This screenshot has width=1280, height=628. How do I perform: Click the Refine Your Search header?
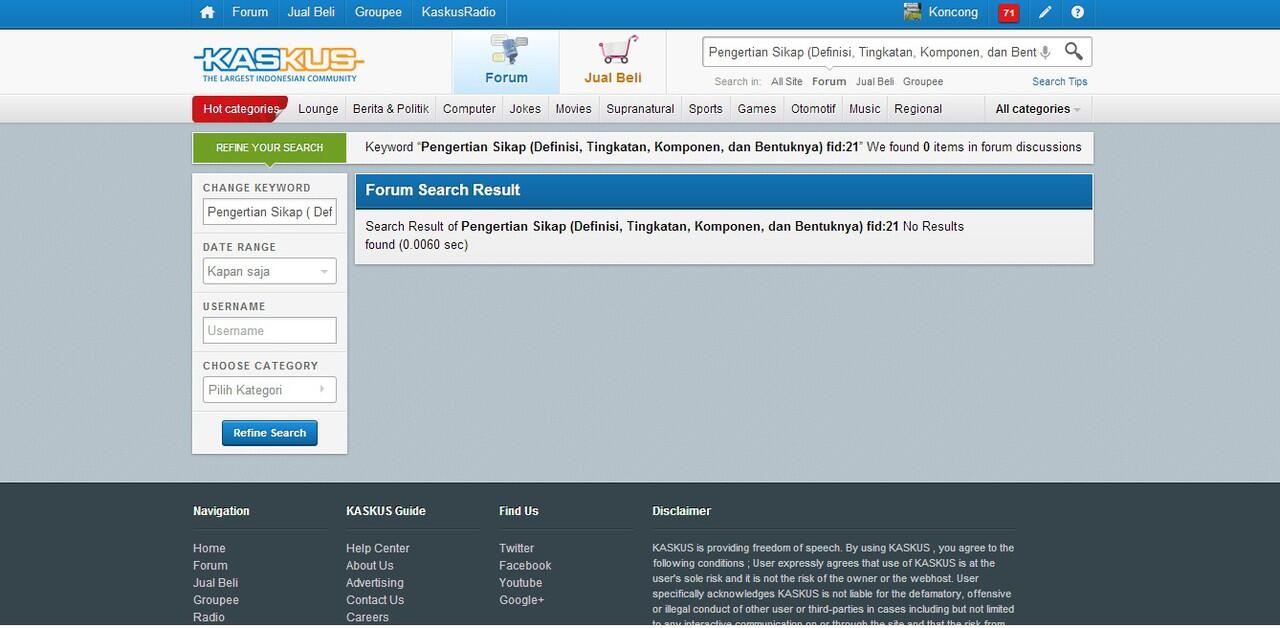[269, 148]
